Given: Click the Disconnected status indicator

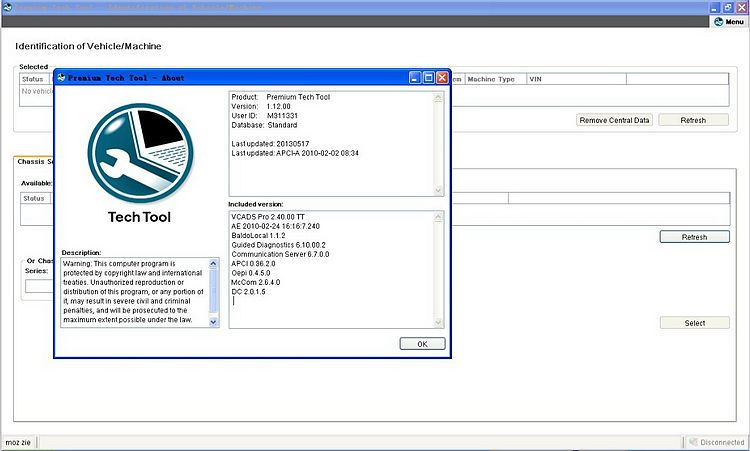Looking at the screenshot, I should click(717, 442).
